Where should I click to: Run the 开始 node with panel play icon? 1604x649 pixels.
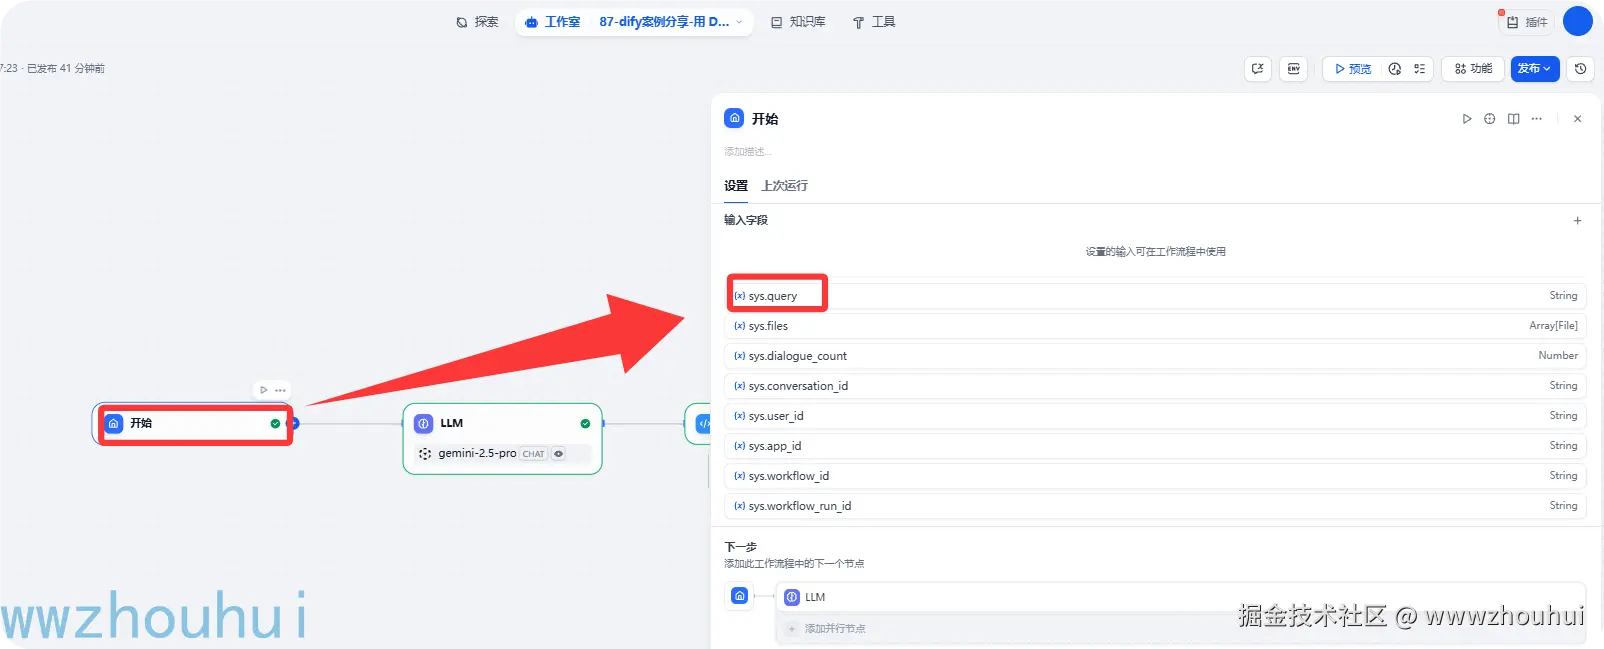pyautogui.click(x=1467, y=119)
